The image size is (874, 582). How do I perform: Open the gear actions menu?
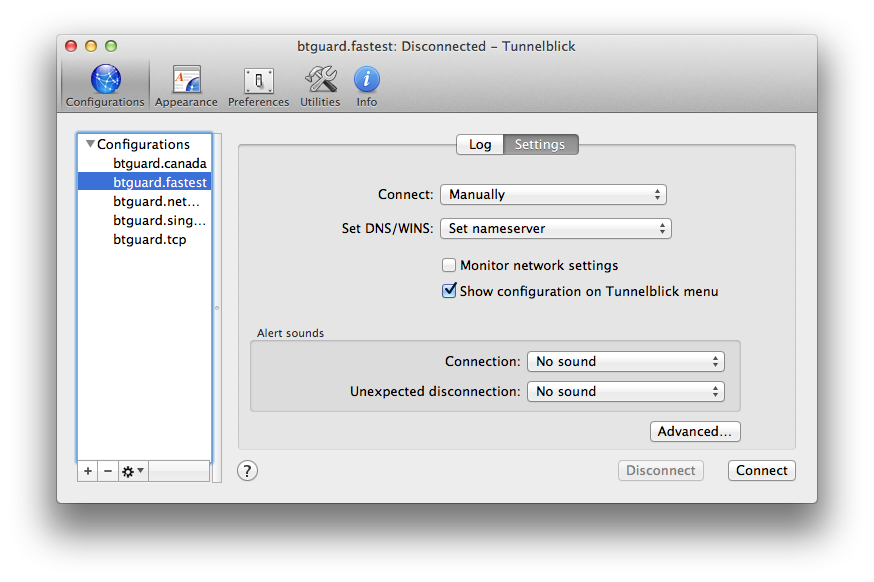132,471
